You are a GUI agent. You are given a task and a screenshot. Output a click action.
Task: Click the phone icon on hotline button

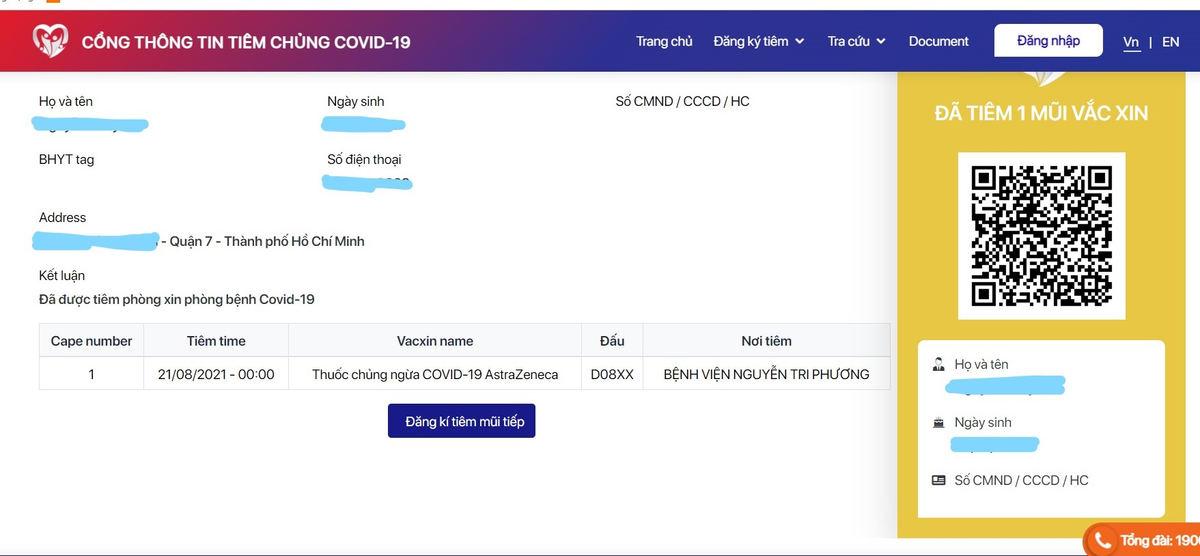point(1103,541)
